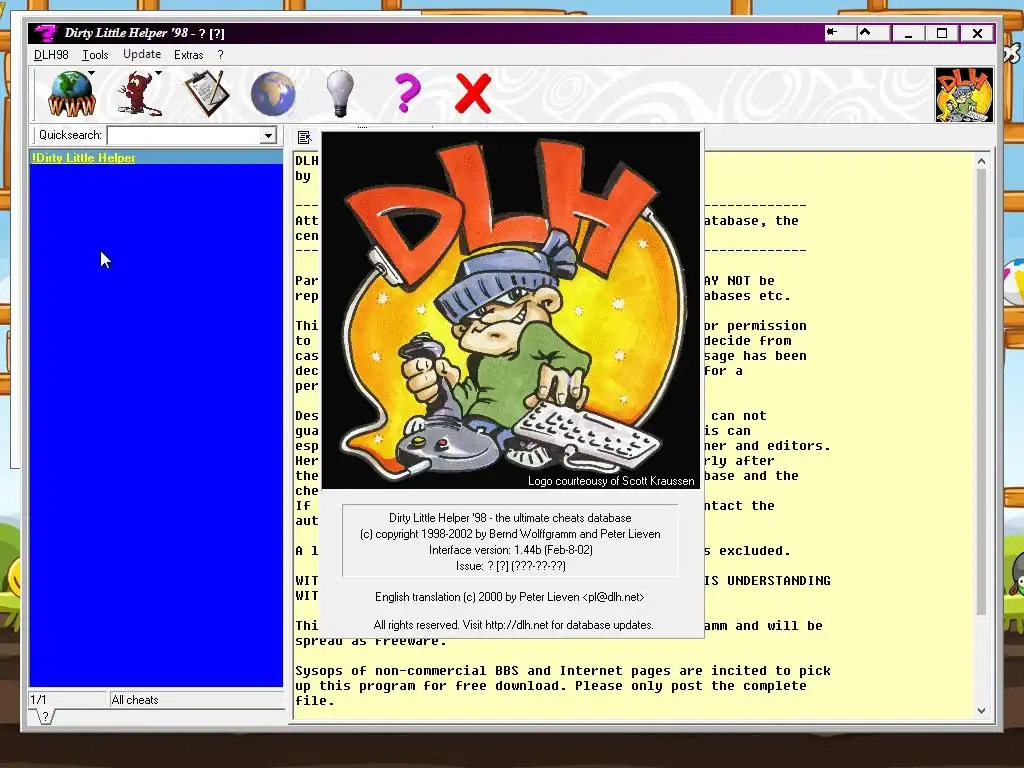
Task: Click the text panel document icon
Action: coord(304,137)
